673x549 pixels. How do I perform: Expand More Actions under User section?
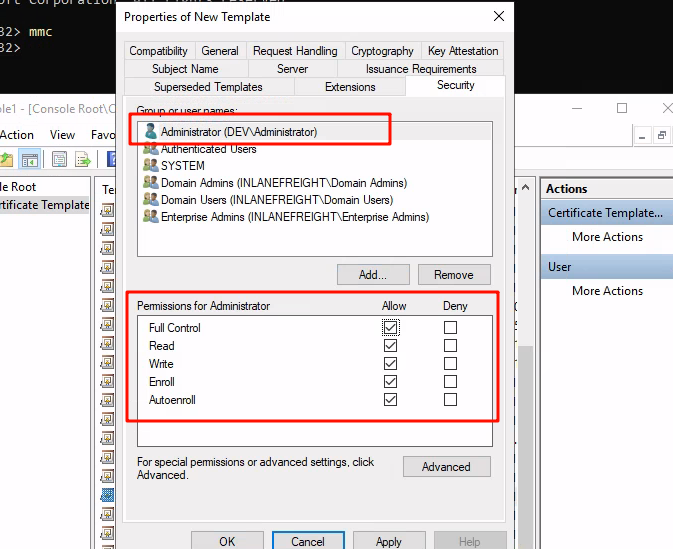pyautogui.click(x=607, y=291)
